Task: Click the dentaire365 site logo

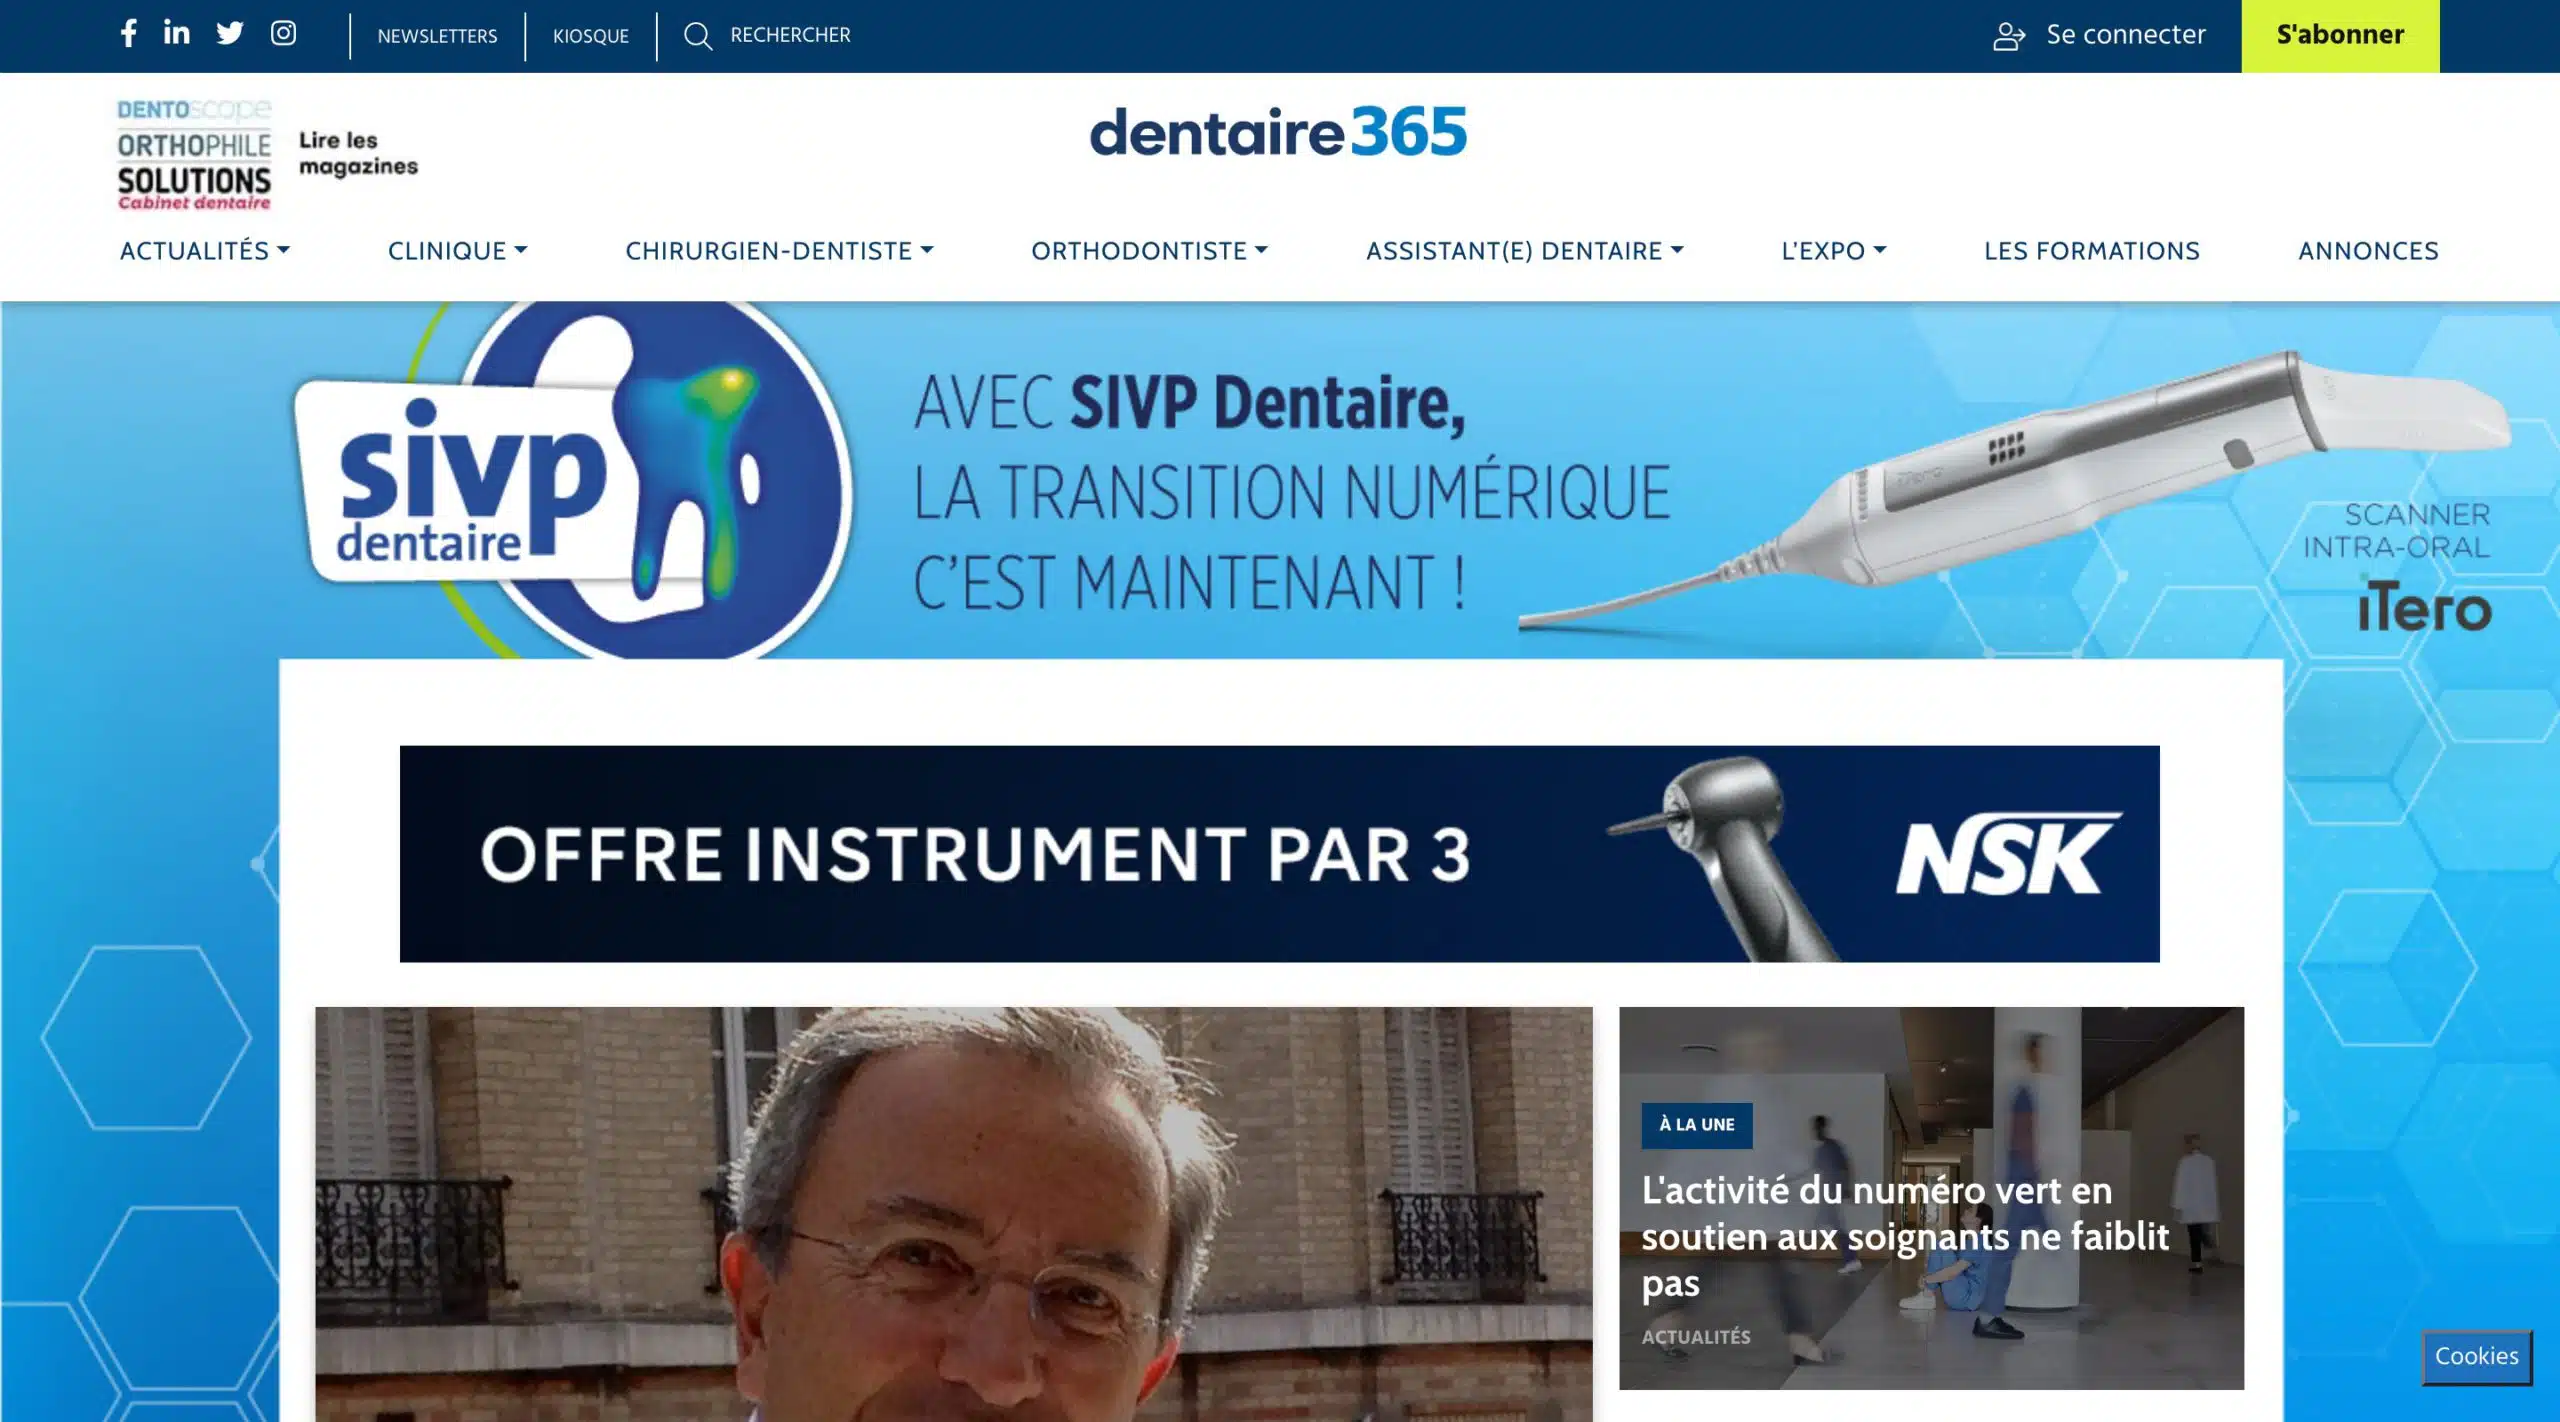Action: point(1278,132)
